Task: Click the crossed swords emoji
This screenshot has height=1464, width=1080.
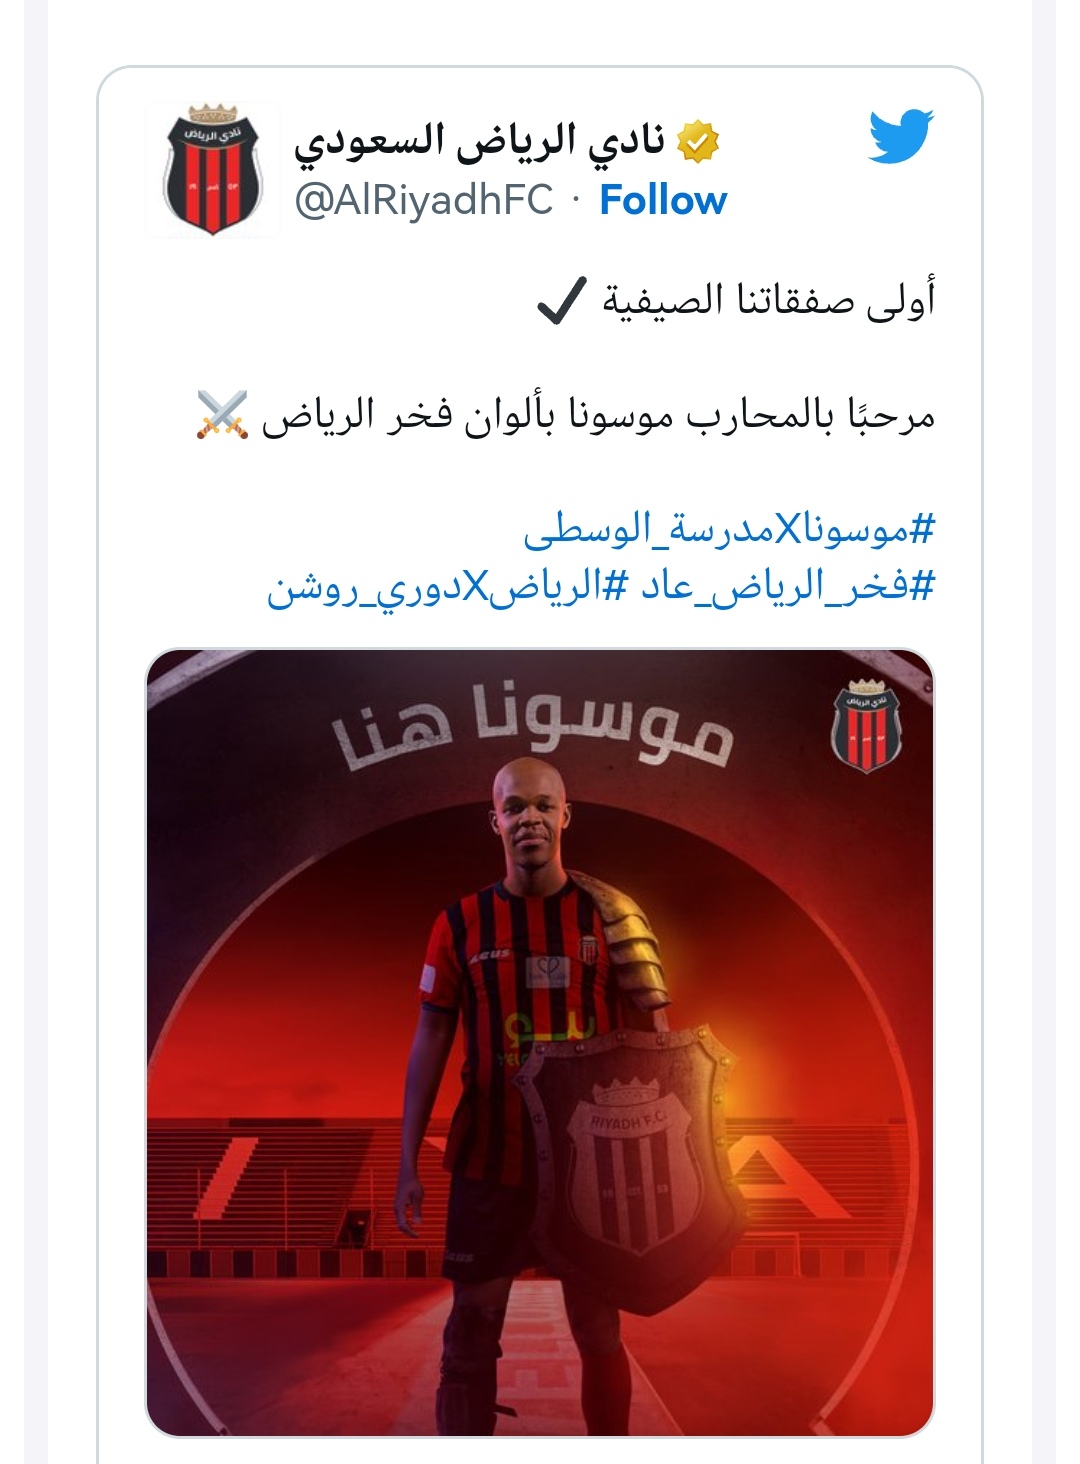Action: point(222,414)
